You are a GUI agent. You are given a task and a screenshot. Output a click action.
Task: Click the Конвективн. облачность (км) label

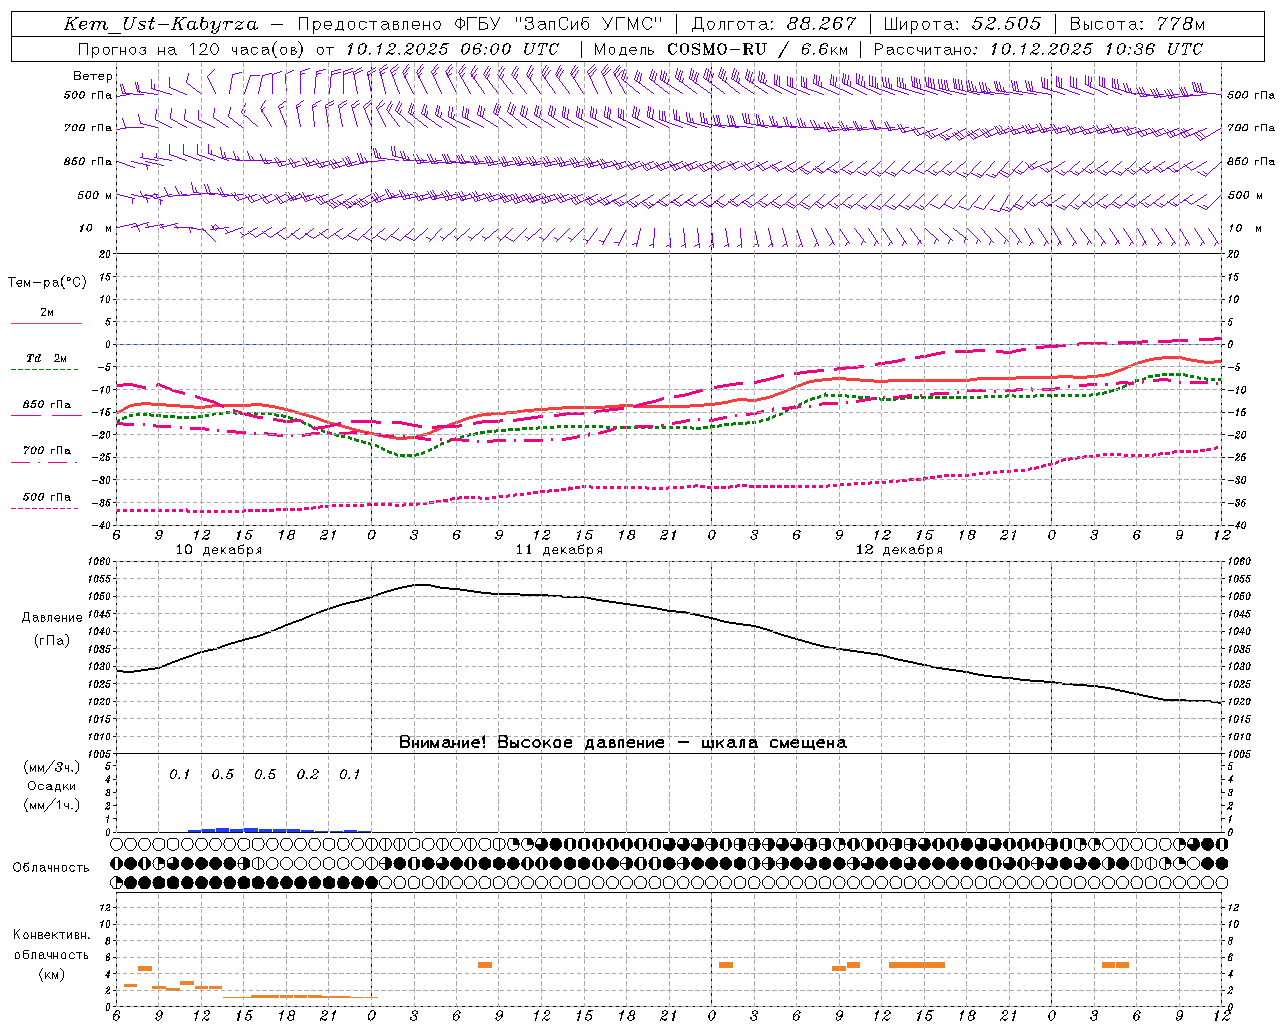click(51, 954)
